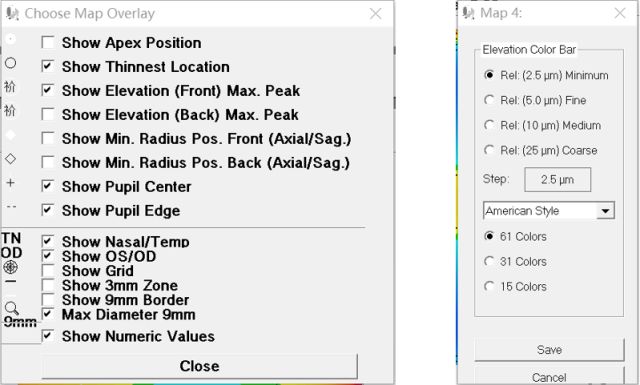Screen dimensions: 640x385
Task: Click the OD eye label icon
Action: coord(11,253)
